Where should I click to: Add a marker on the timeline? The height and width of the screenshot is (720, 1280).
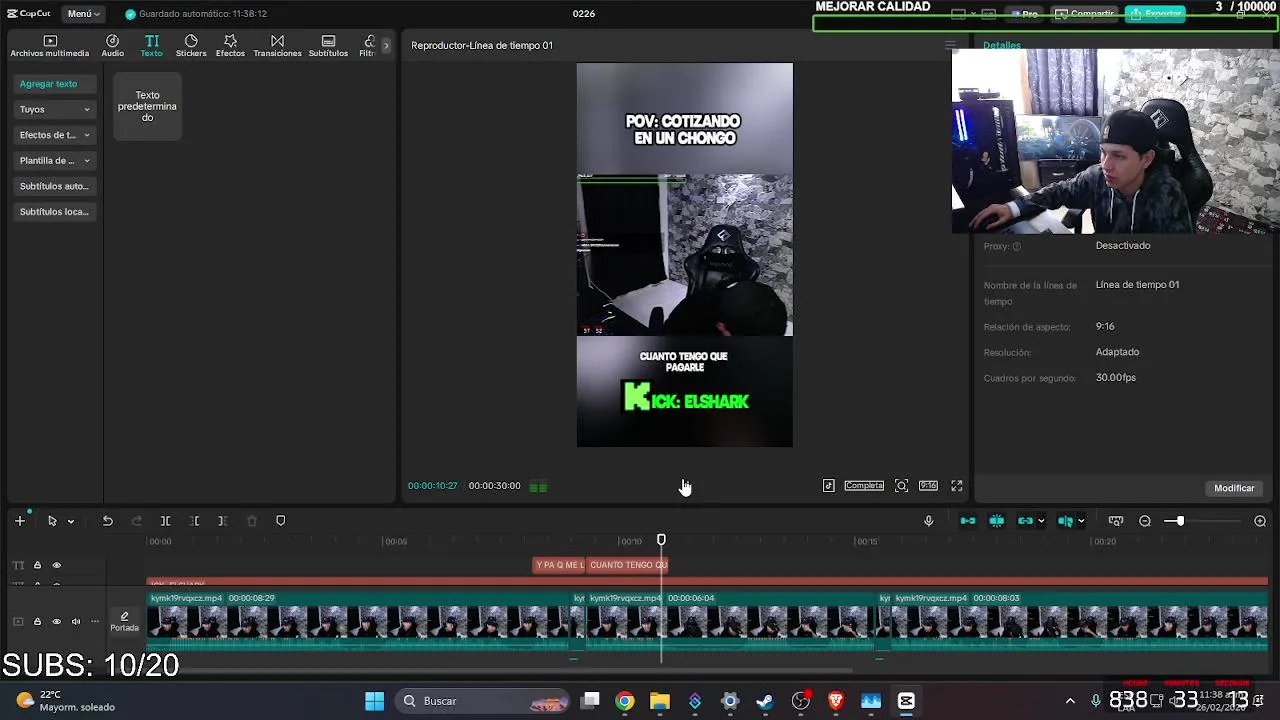[x=281, y=521]
